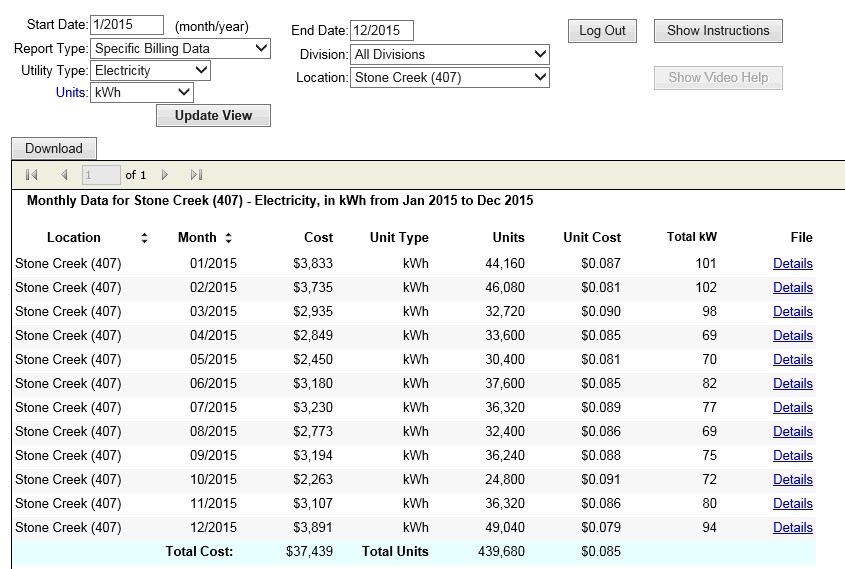Sort table by Location column
Viewport: 845px width, 569px height.
point(144,238)
